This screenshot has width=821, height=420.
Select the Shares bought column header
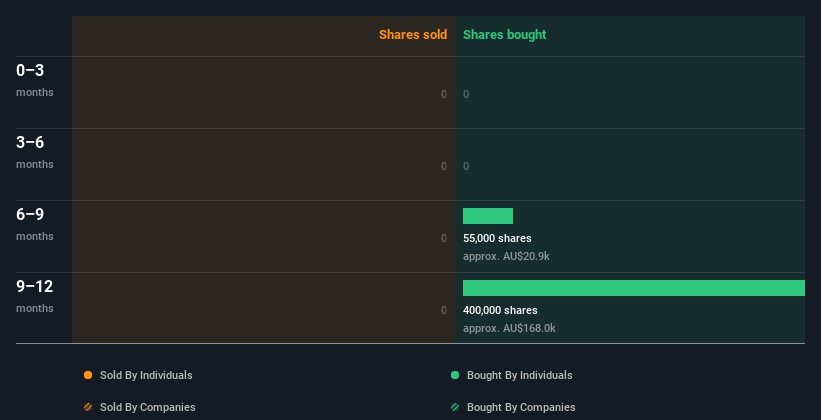click(x=505, y=35)
